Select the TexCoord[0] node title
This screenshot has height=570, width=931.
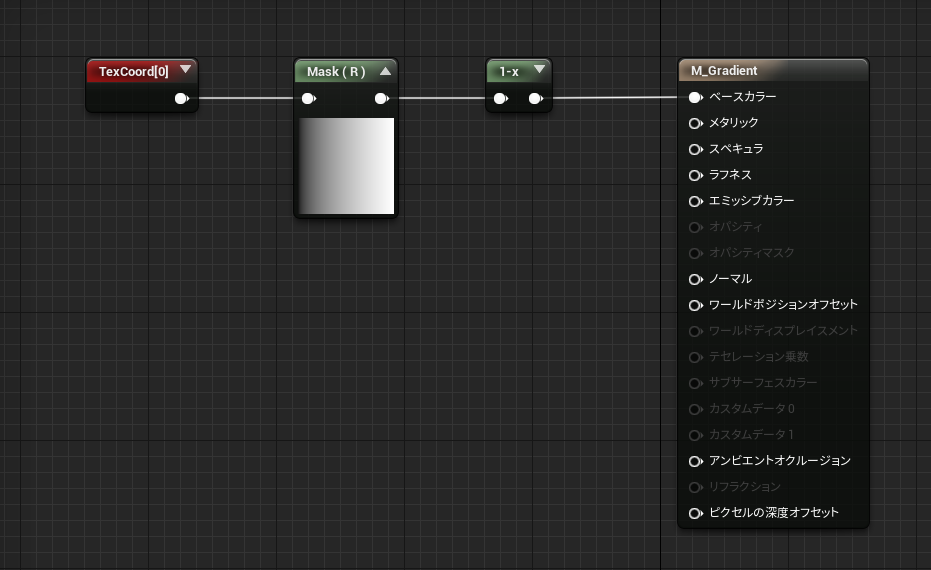point(134,72)
